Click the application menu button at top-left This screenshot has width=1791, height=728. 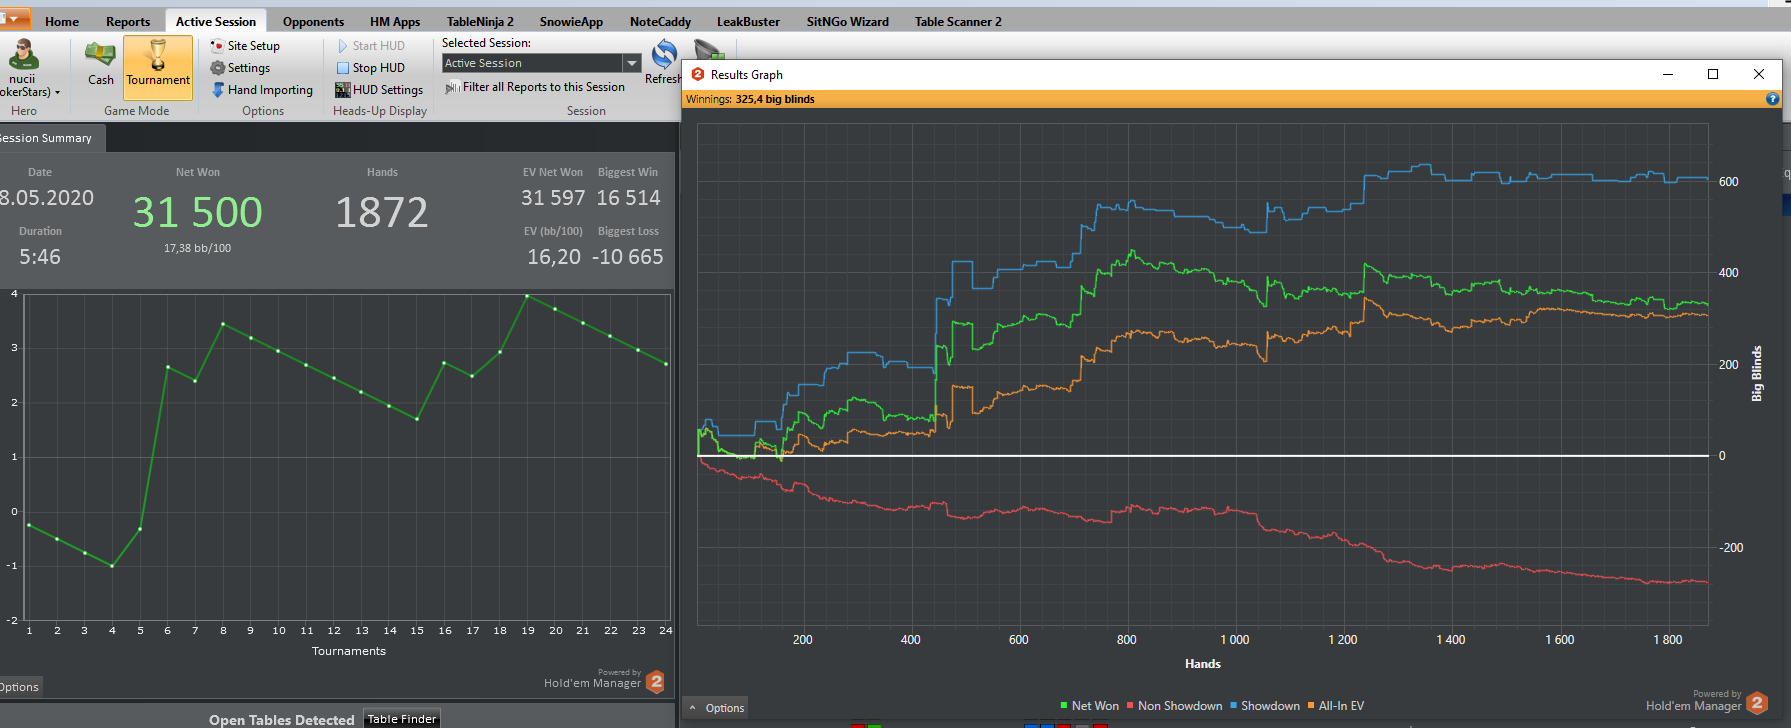(x=15, y=19)
